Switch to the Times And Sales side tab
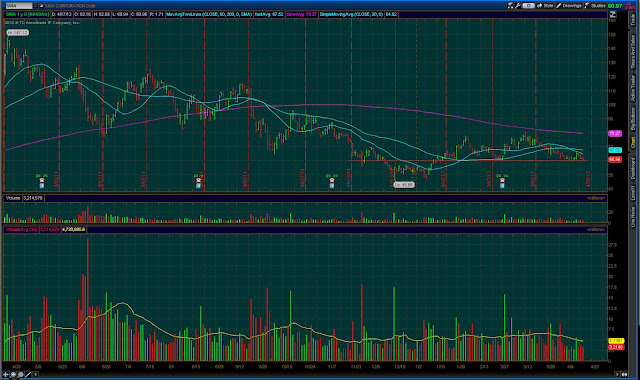 coord(633,51)
